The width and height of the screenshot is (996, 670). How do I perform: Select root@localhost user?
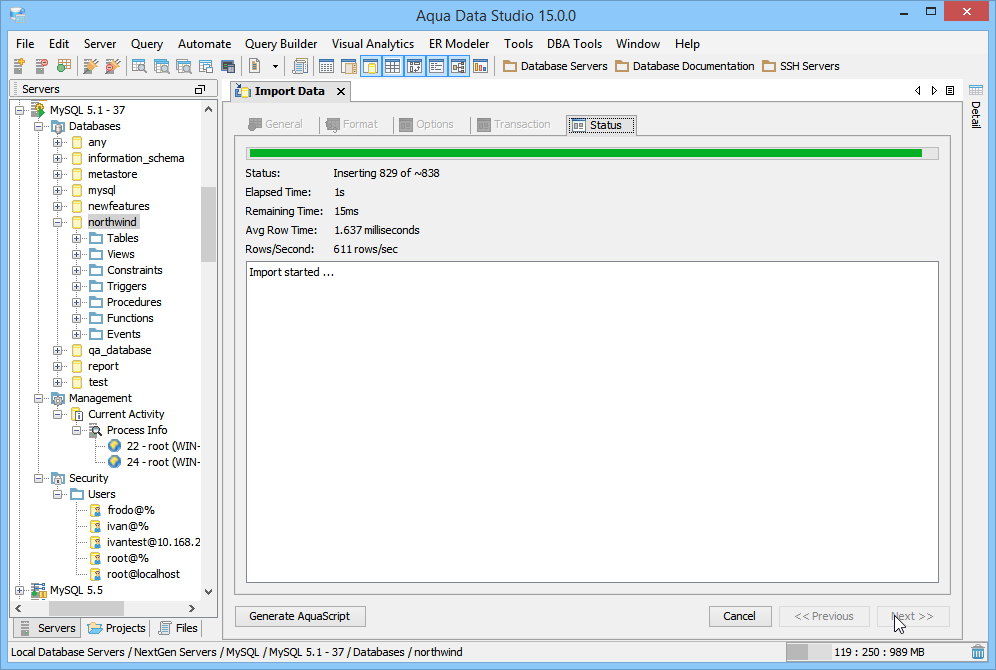143,574
